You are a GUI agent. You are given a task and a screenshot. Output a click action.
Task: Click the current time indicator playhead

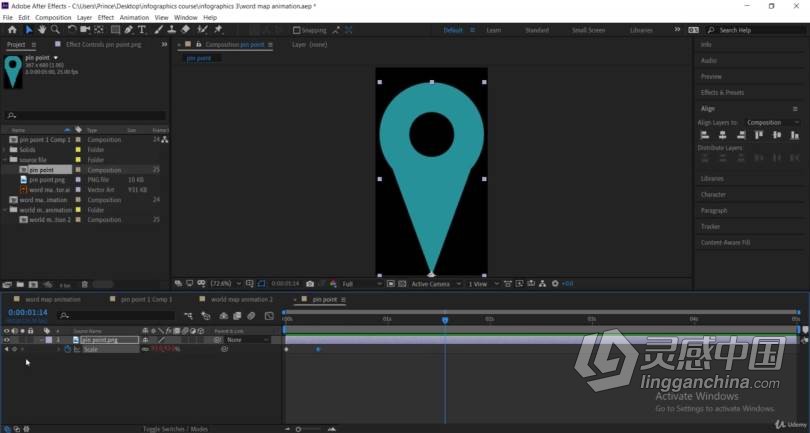[445, 320]
